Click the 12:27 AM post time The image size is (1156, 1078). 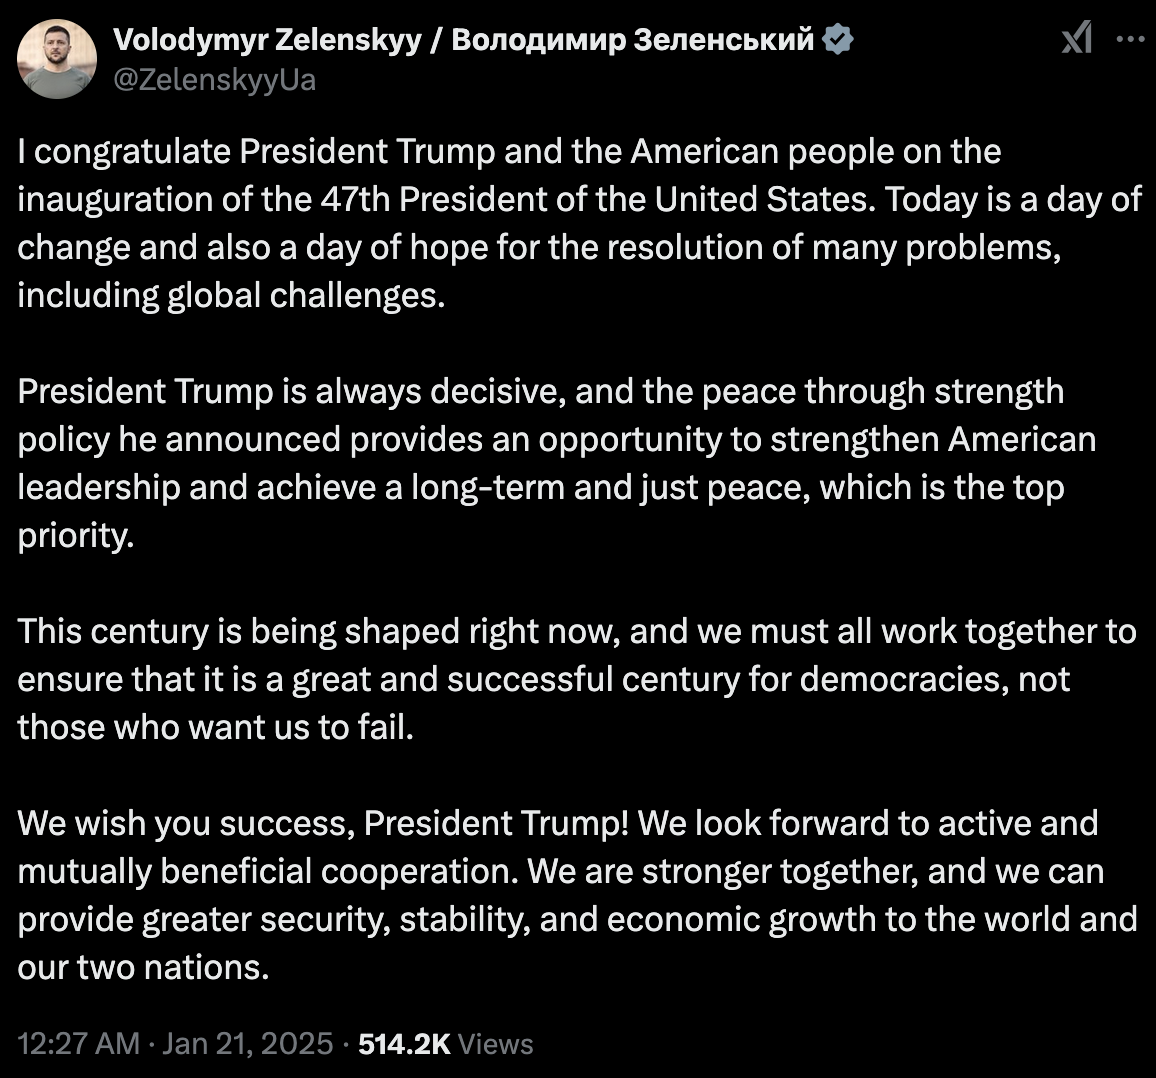tap(78, 1043)
